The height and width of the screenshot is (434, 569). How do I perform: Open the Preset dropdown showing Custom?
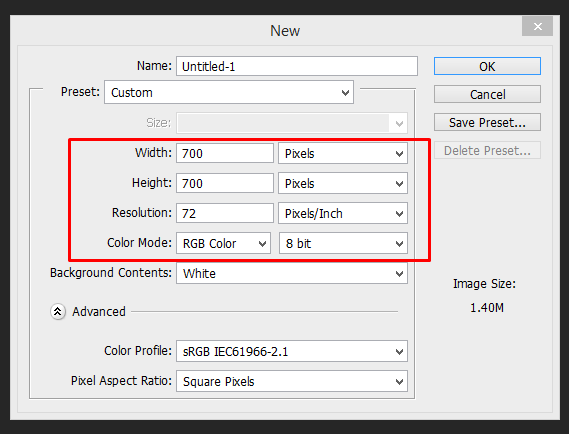(x=229, y=93)
